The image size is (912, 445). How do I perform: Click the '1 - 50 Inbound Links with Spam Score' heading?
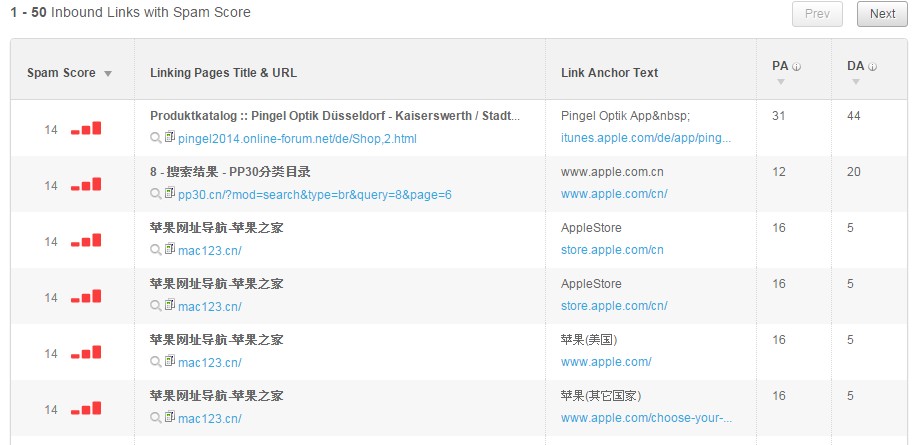click(130, 12)
